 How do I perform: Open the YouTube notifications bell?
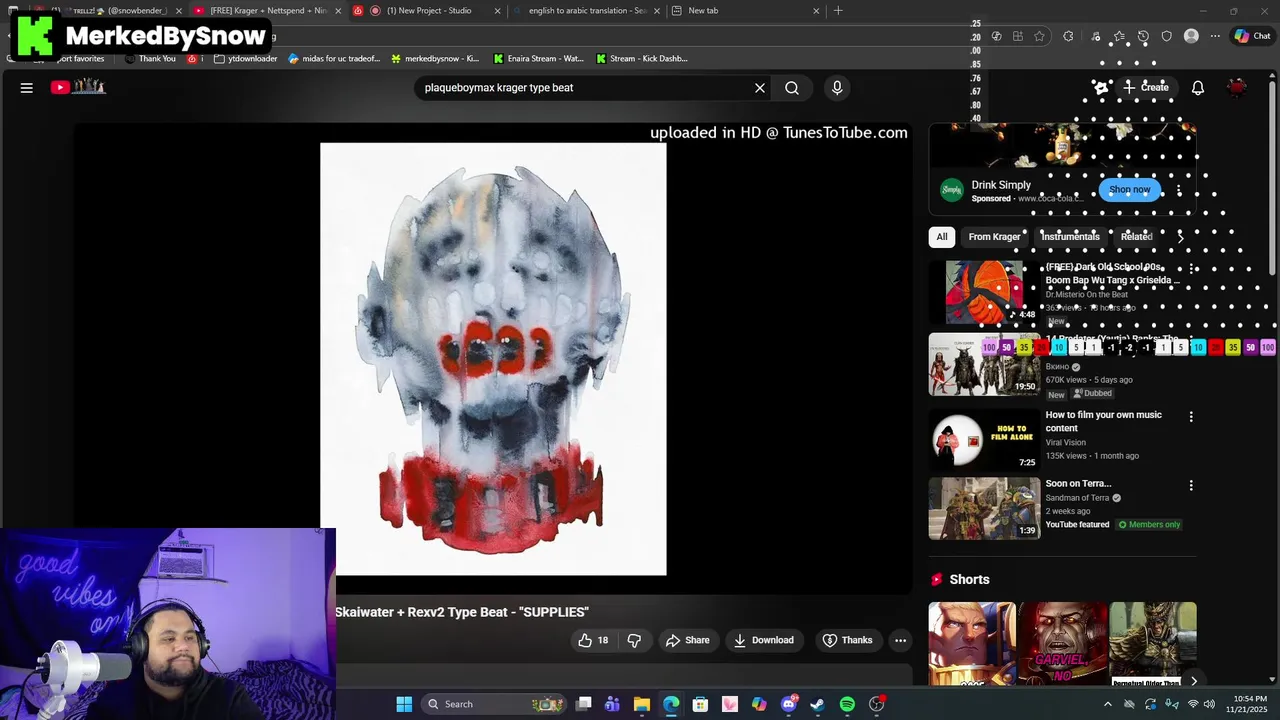[1198, 88]
